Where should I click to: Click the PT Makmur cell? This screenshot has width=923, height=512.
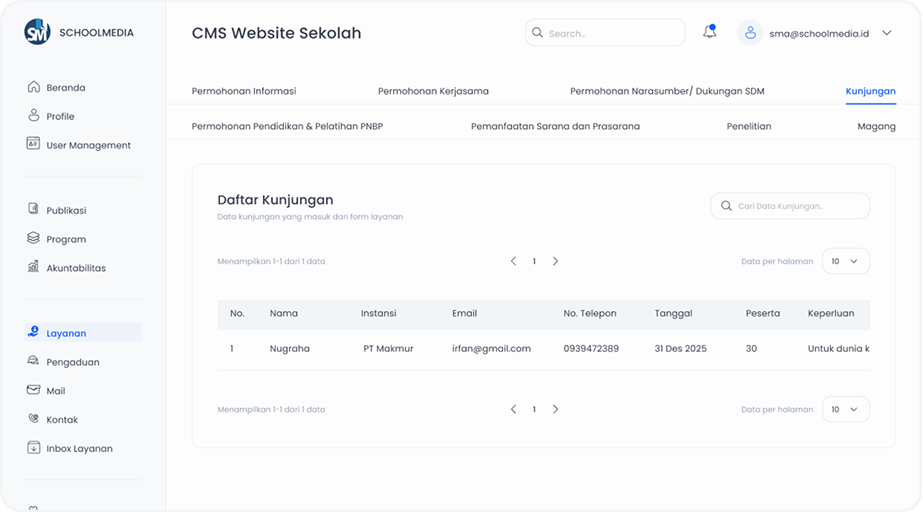coord(389,348)
